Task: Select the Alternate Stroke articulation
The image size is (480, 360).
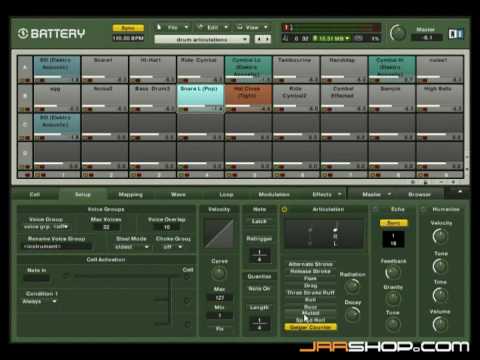Action: coord(310,264)
